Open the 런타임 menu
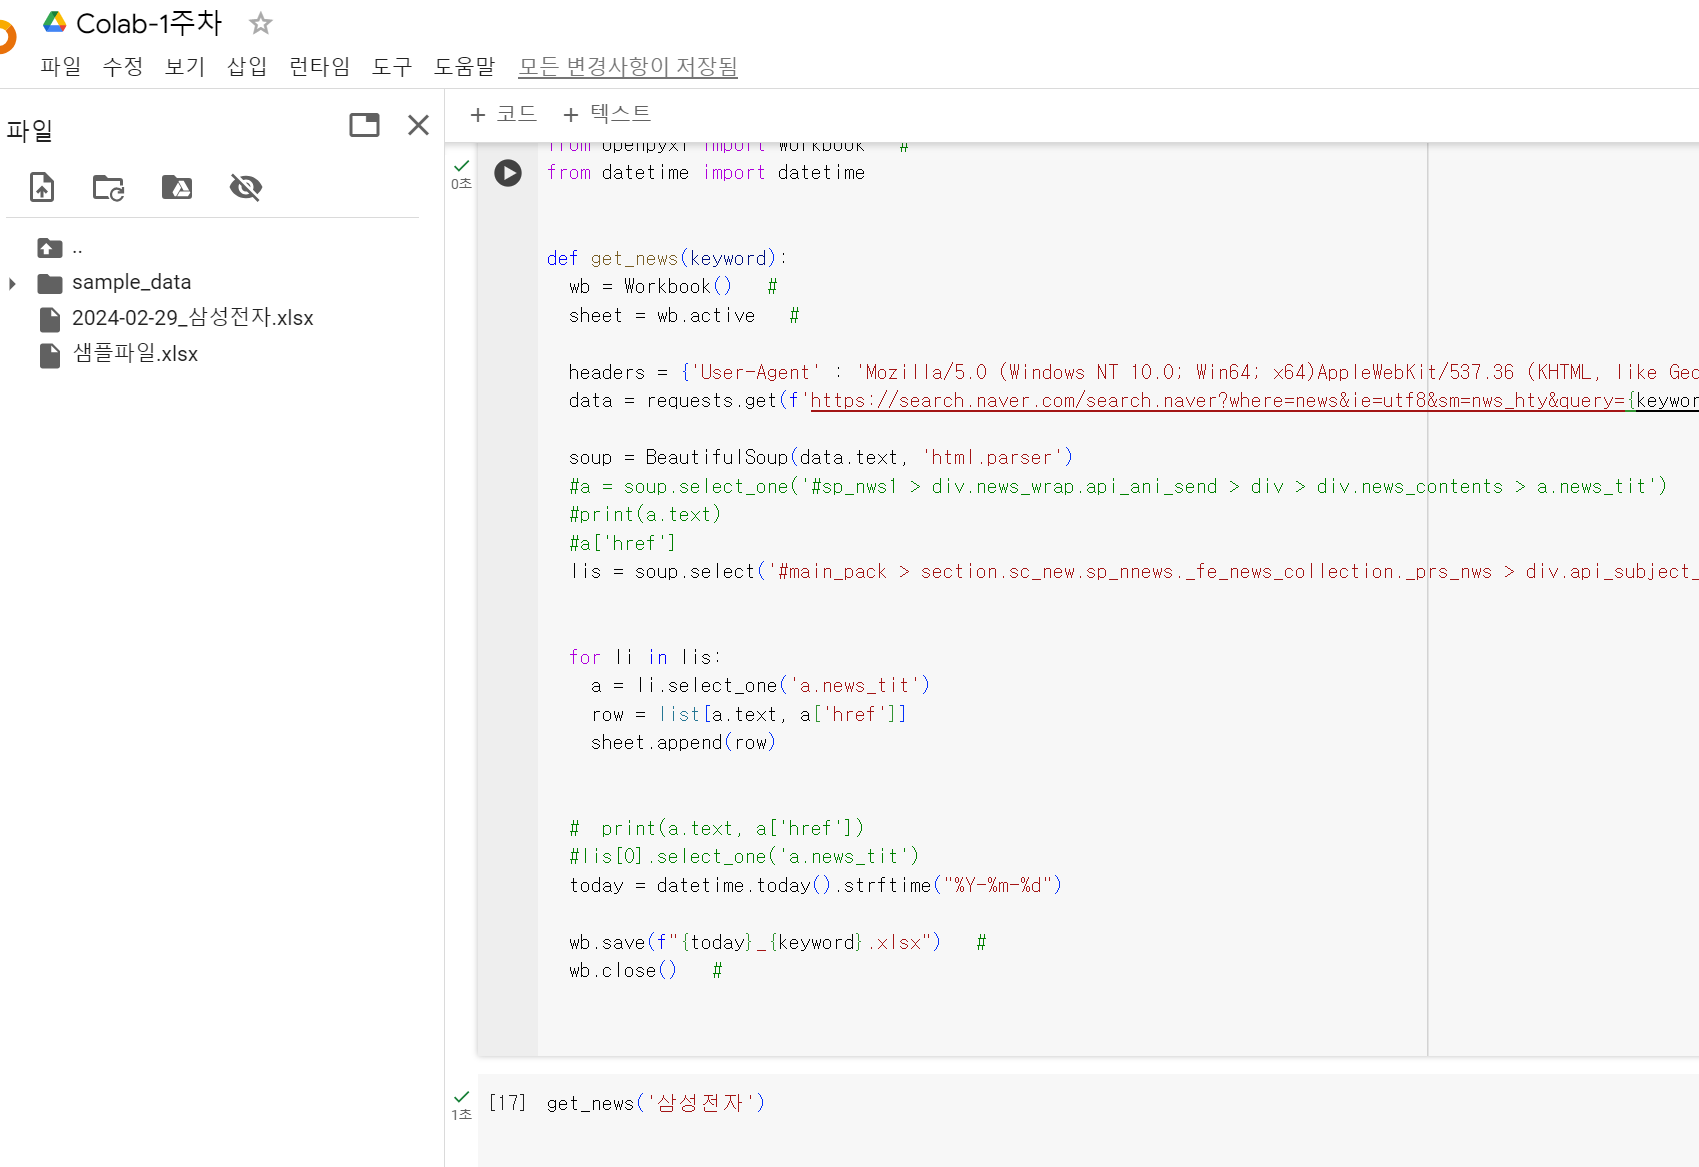This screenshot has height=1167, width=1699. 319,67
